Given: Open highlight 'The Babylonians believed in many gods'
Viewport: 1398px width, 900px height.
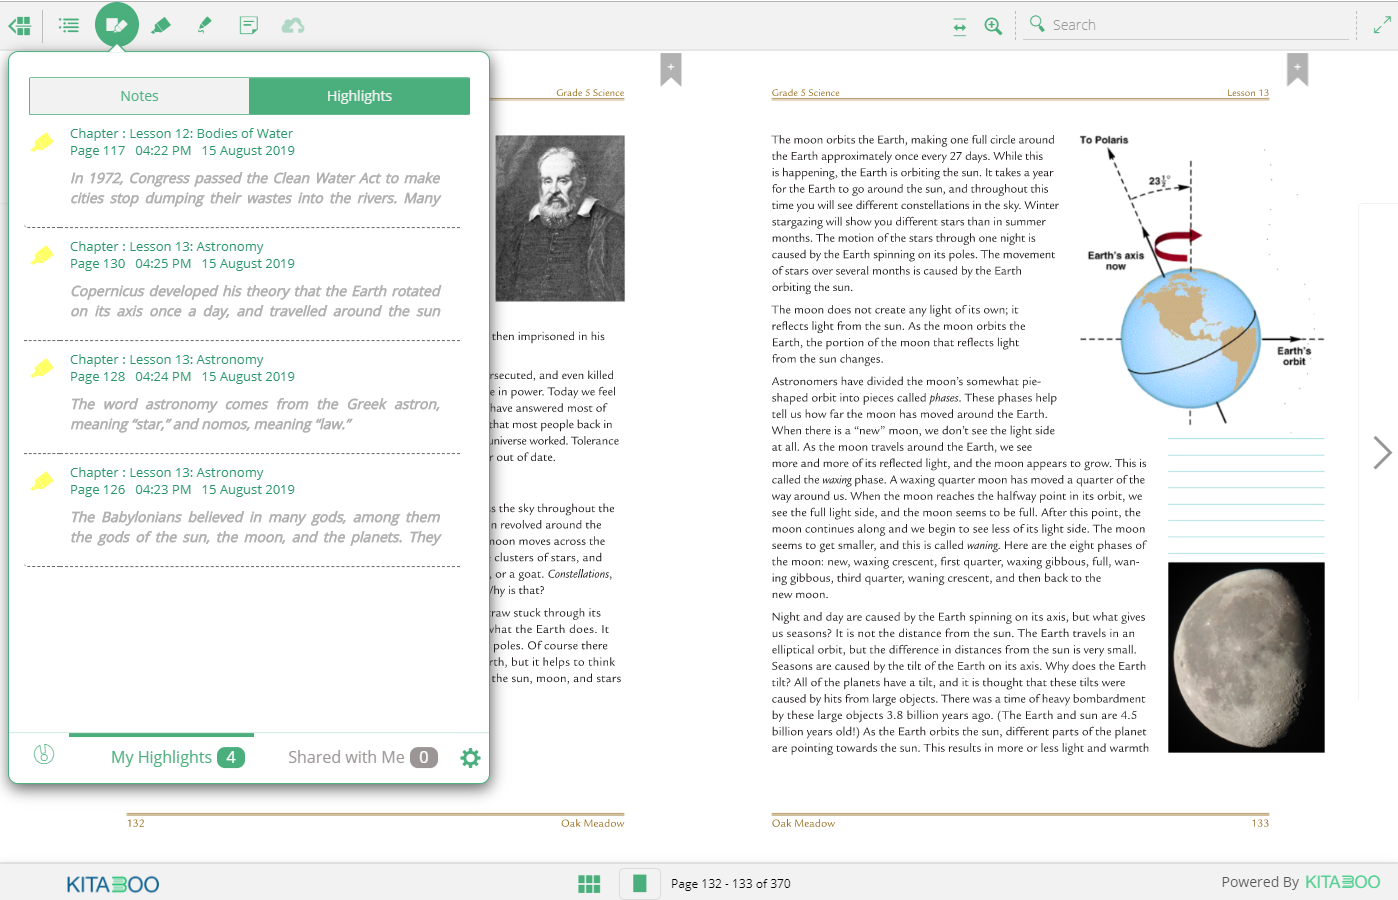Looking at the screenshot, I should coord(255,527).
